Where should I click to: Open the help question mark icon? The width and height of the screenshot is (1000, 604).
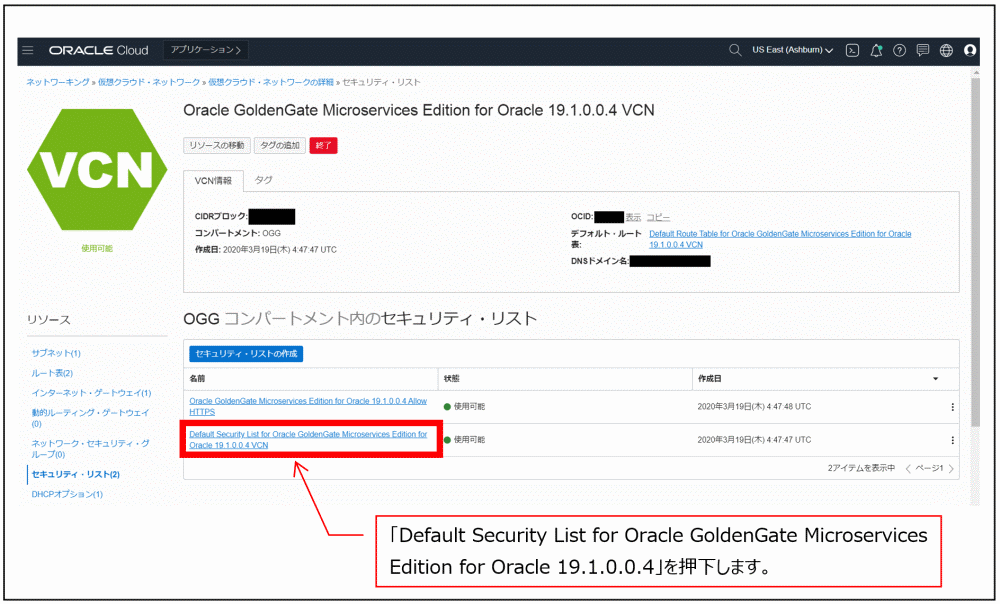[x=899, y=50]
